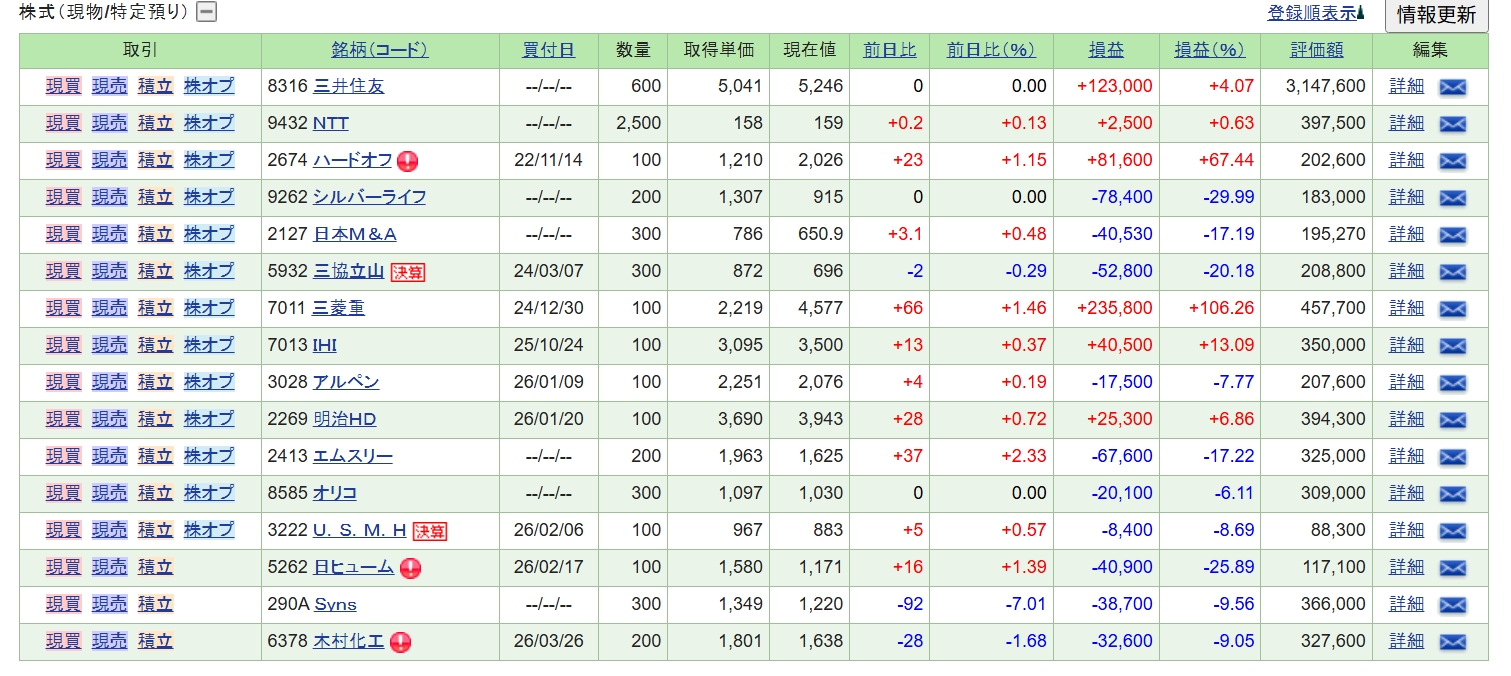Click the red alert icon beside 木村化工
Screen dimensions: 1511x676
click(x=401, y=642)
